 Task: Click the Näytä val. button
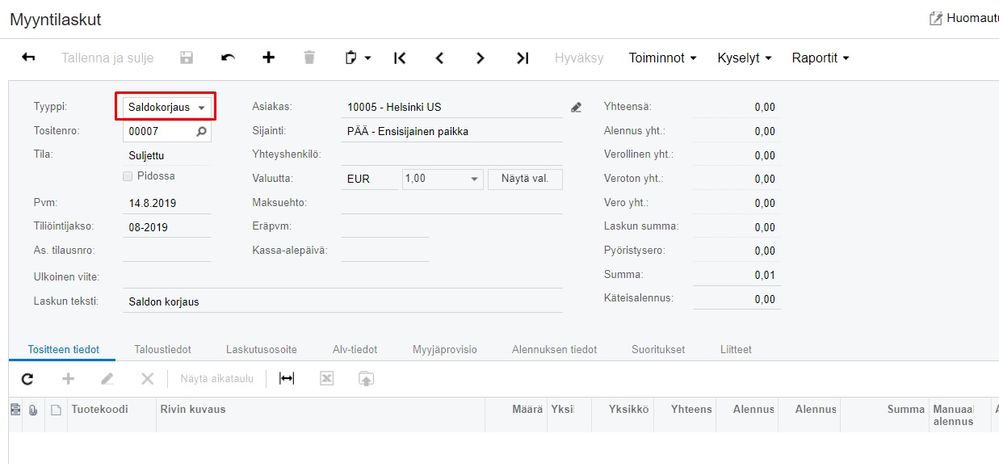525,180
